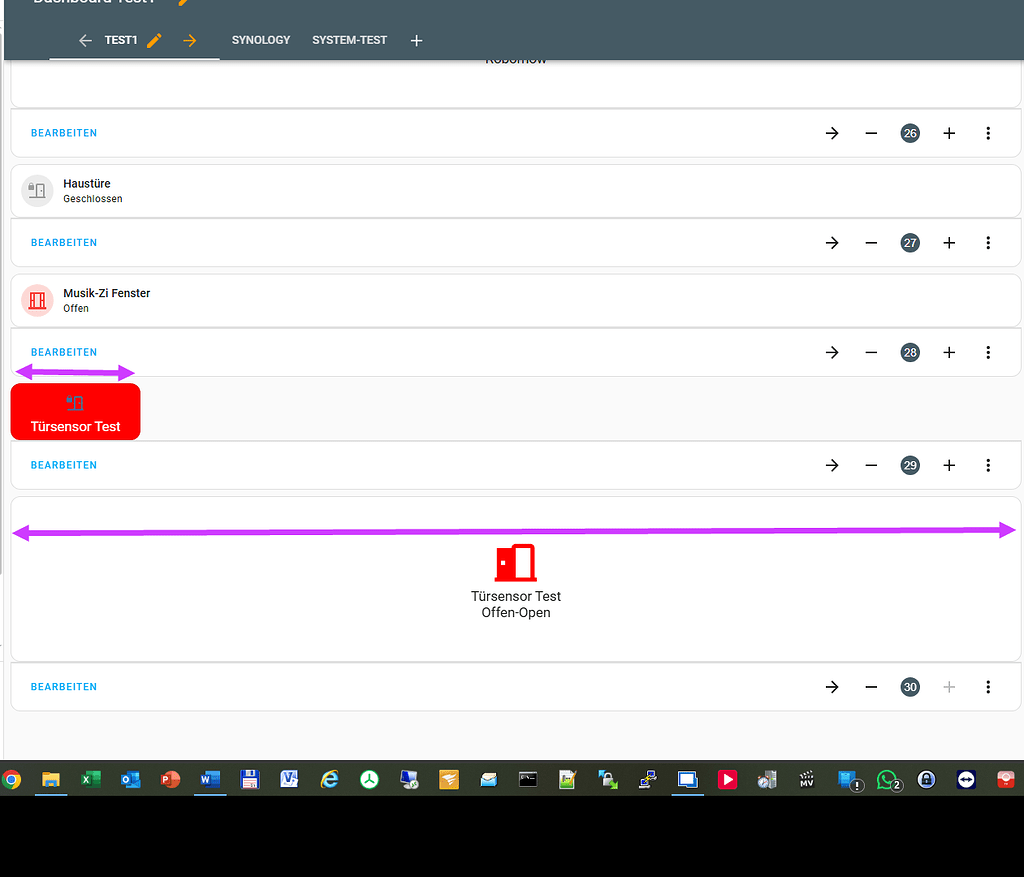Click the orange right arrow beside TEST1
The height and width of the screenshot is (877, 1024).
(189, 40)
